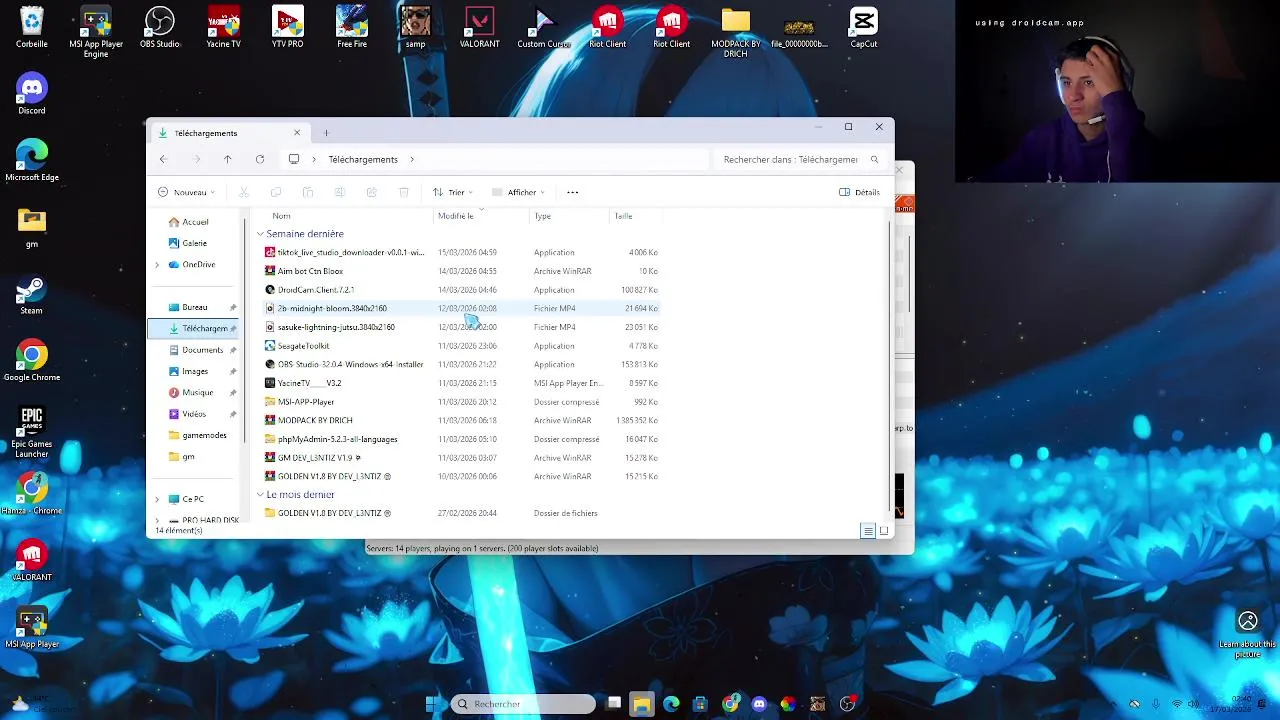Click the taskbar Rechercher search box
This screenshot has height=720, width=1280.
[x=523, y=704]
